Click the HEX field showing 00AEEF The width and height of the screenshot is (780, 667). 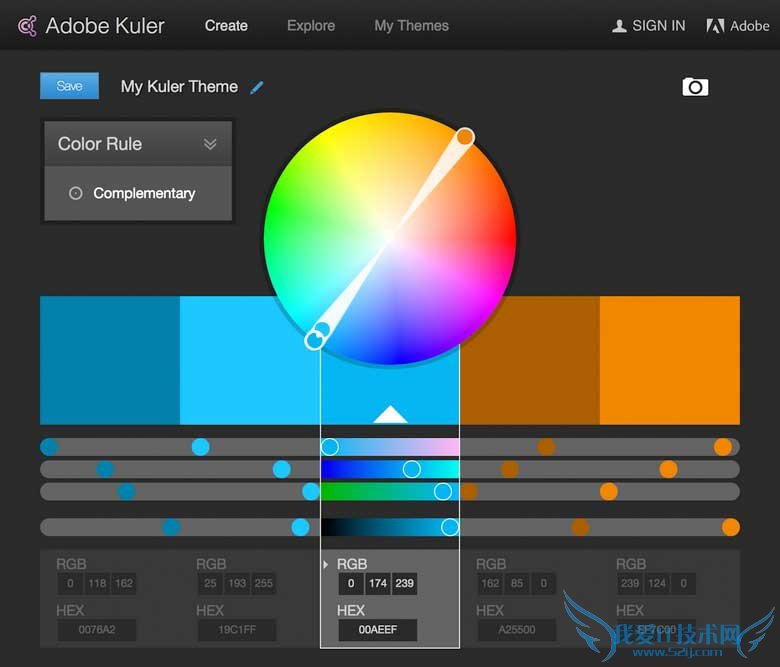tap(378, 630)
